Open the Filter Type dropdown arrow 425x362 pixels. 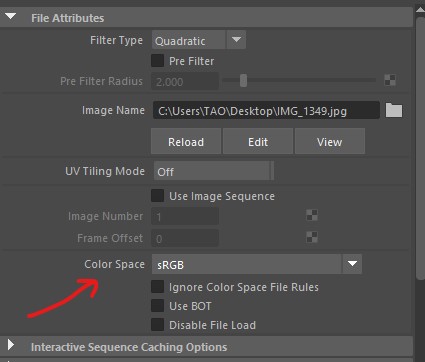coord(236,40)
